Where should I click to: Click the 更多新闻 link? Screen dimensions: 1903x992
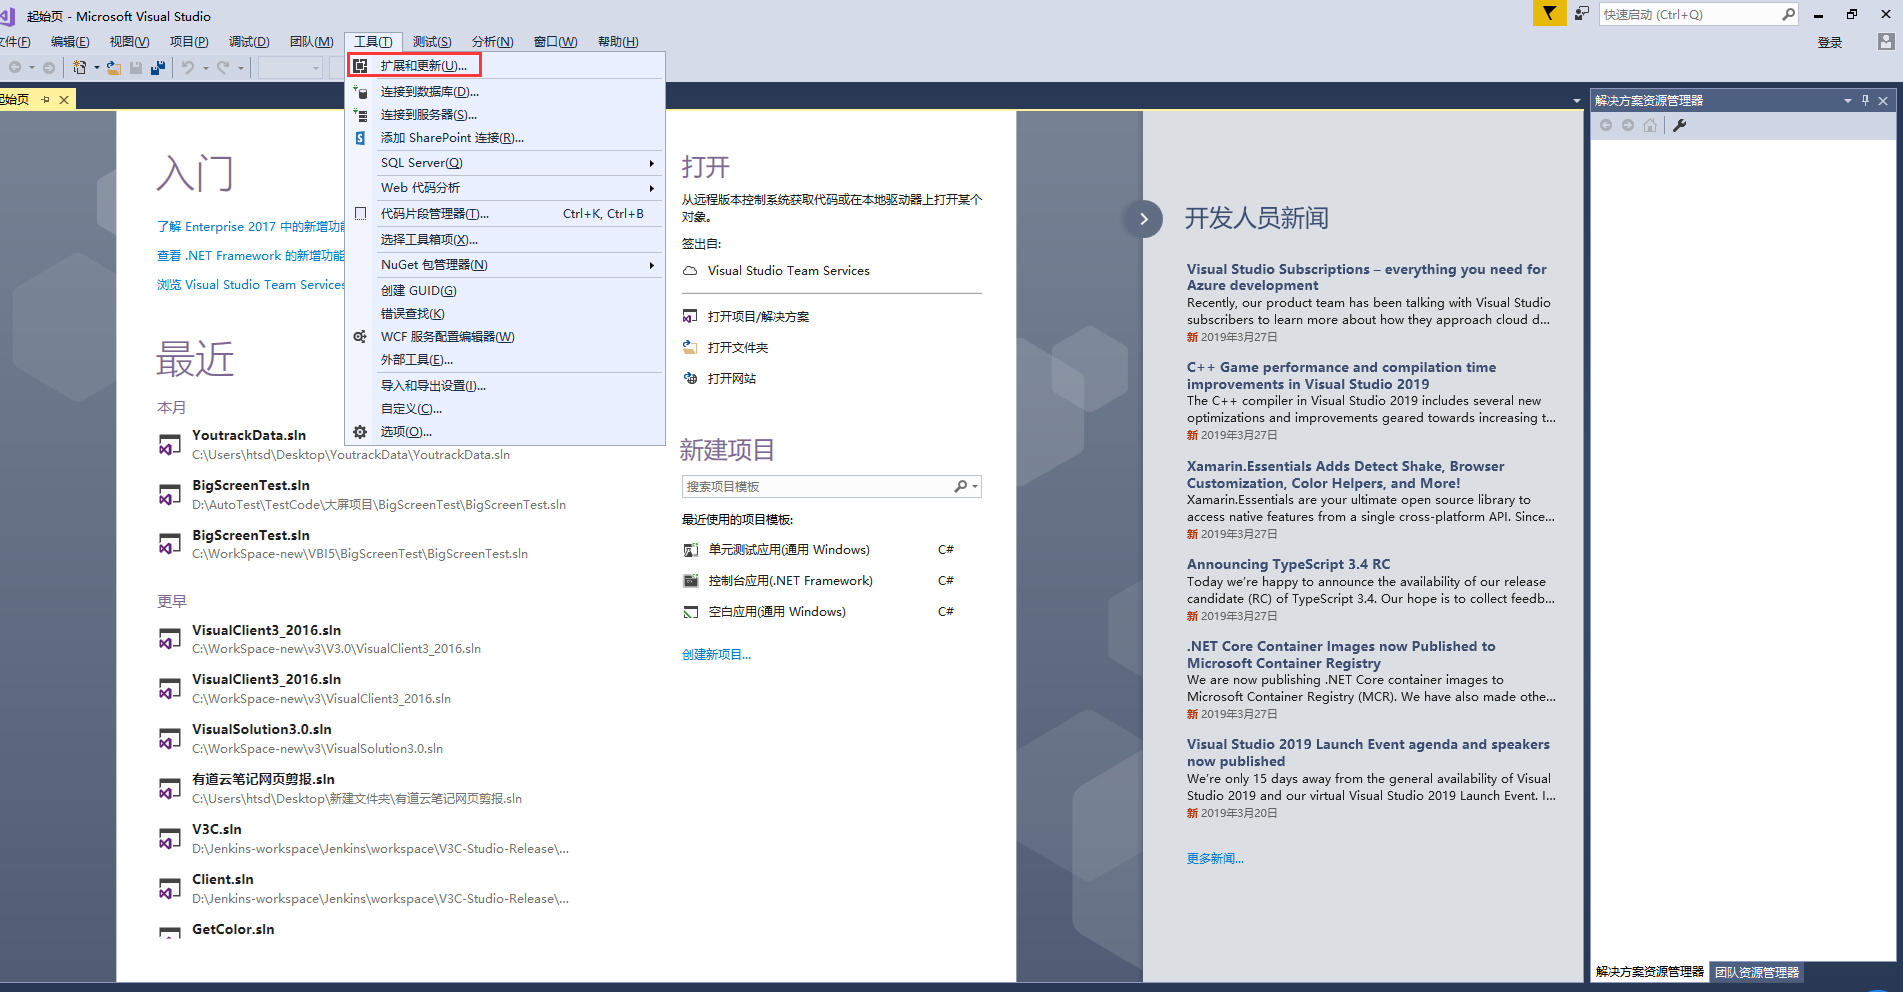tap(1215, 859)
